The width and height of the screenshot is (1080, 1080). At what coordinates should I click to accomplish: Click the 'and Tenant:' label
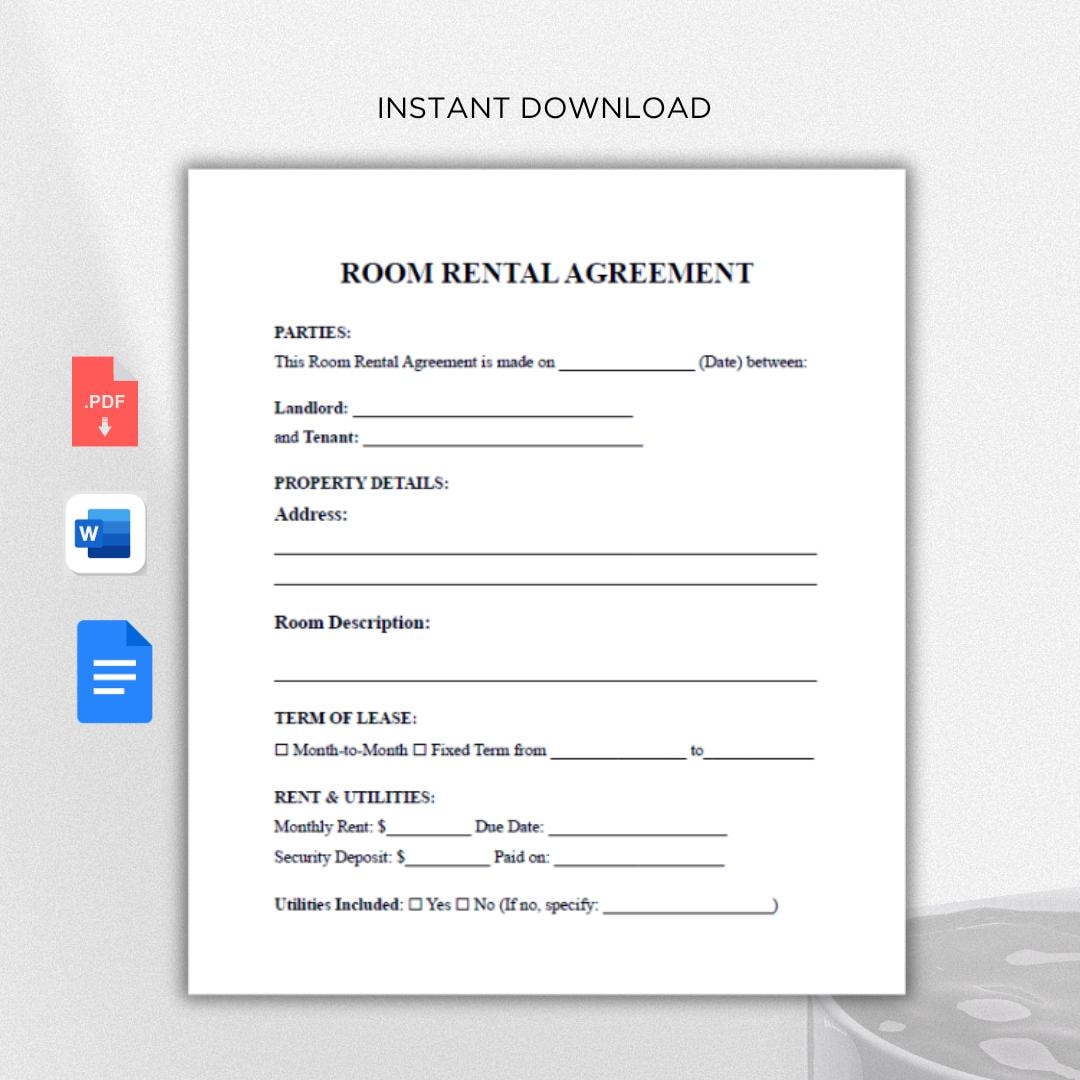coord(317,437)
